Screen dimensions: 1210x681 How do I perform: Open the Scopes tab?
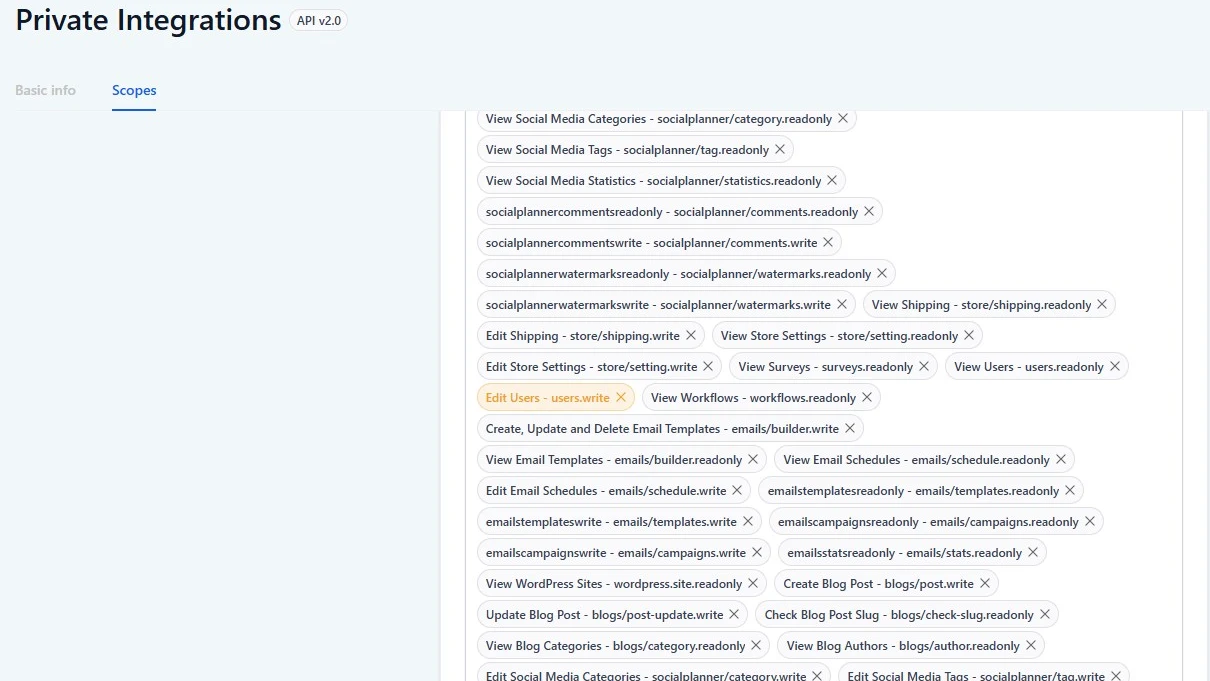pos(134,90)
